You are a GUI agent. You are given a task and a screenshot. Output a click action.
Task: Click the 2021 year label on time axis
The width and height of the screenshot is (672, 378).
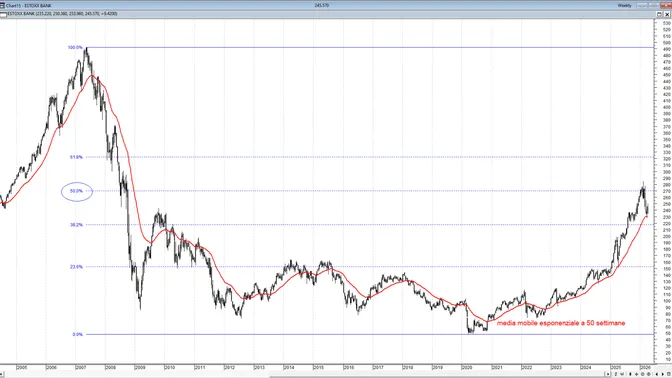pos(497,367)
